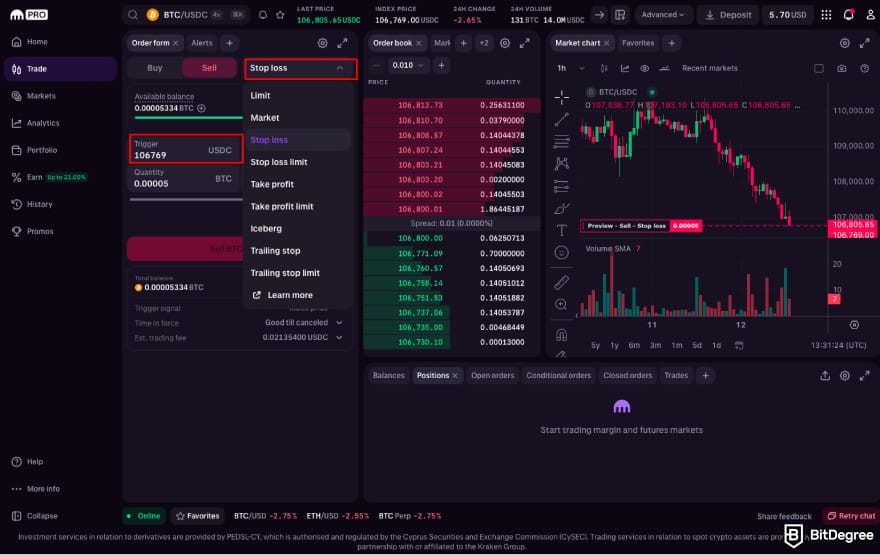
Task: Increase price grouping with plus stepper
Action: pyautogui.click(x=441, y=65)
